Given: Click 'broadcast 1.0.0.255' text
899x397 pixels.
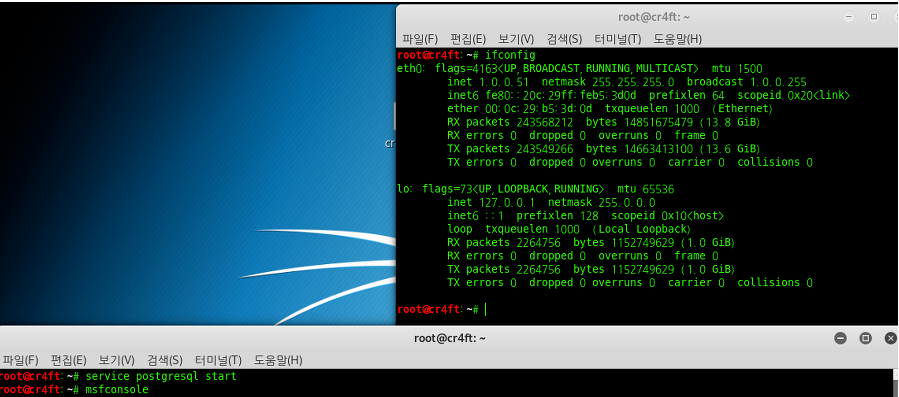Looking at the screenshot, I should coord(746,82).
